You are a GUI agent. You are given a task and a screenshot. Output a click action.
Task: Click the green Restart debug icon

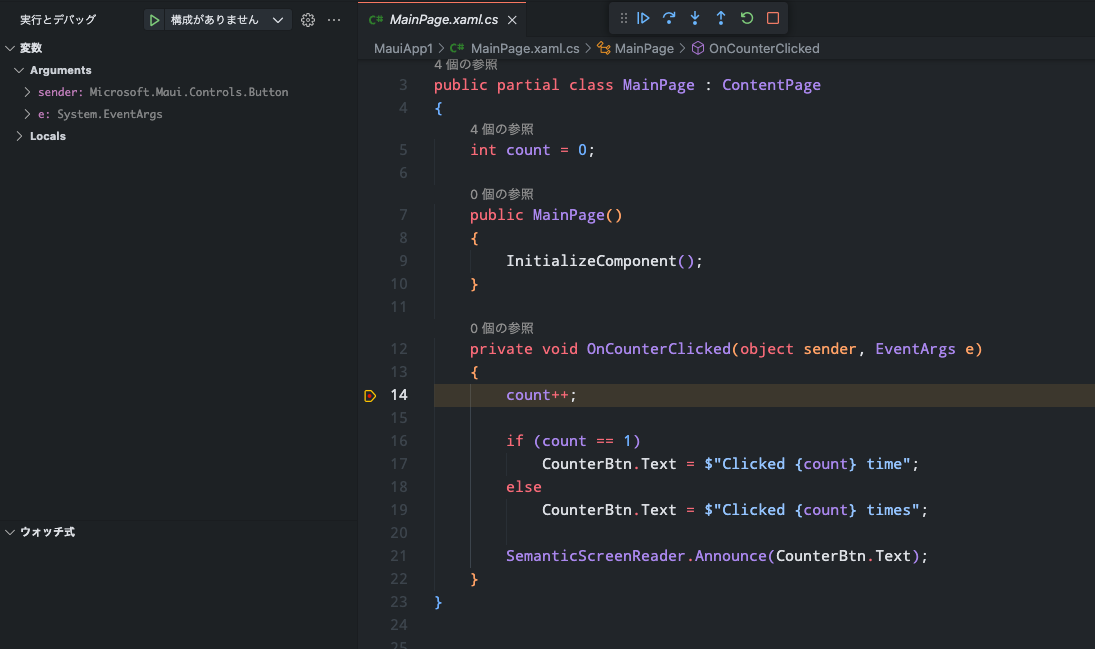tap(746, 17)
